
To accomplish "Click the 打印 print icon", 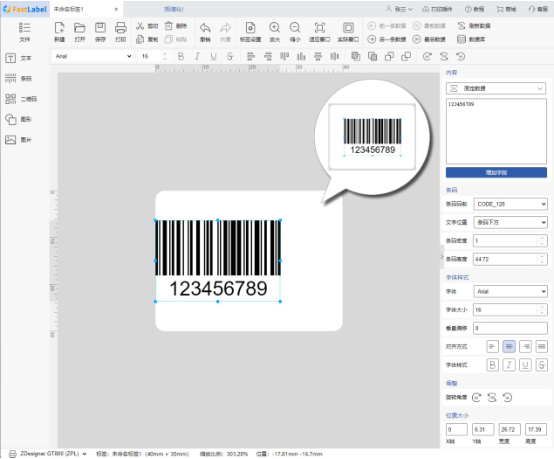I will (120, 28).
